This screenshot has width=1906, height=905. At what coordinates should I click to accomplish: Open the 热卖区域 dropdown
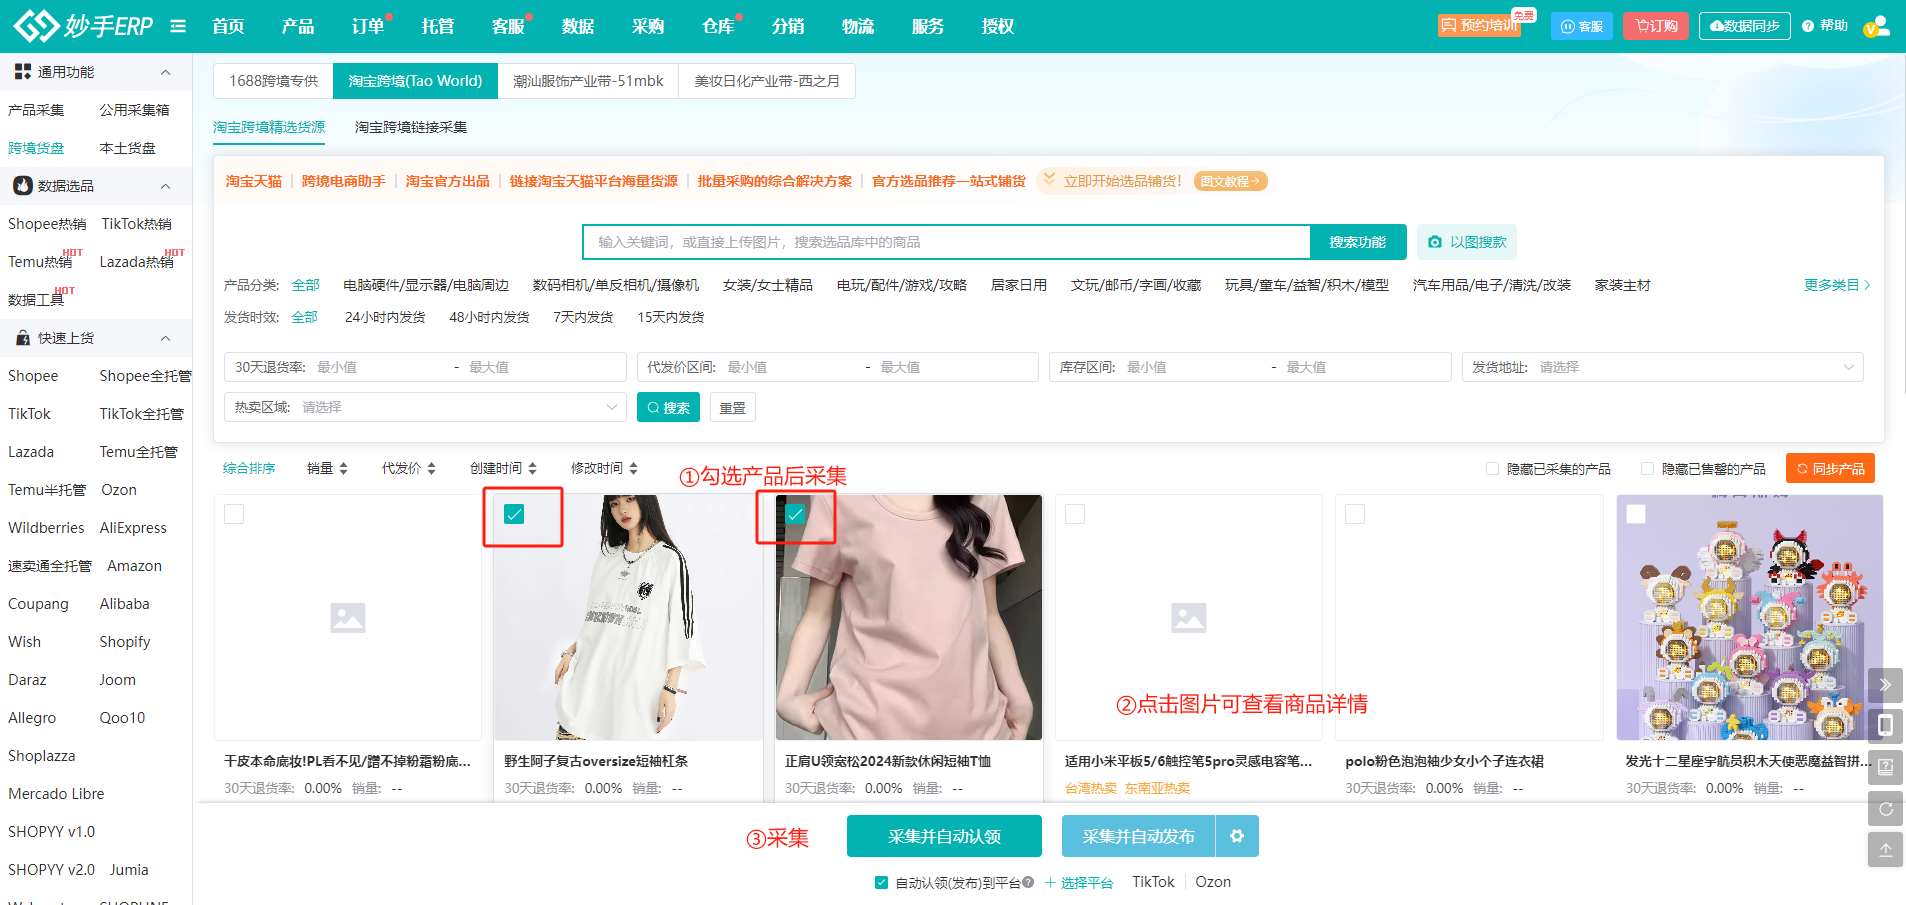point(425,407)
